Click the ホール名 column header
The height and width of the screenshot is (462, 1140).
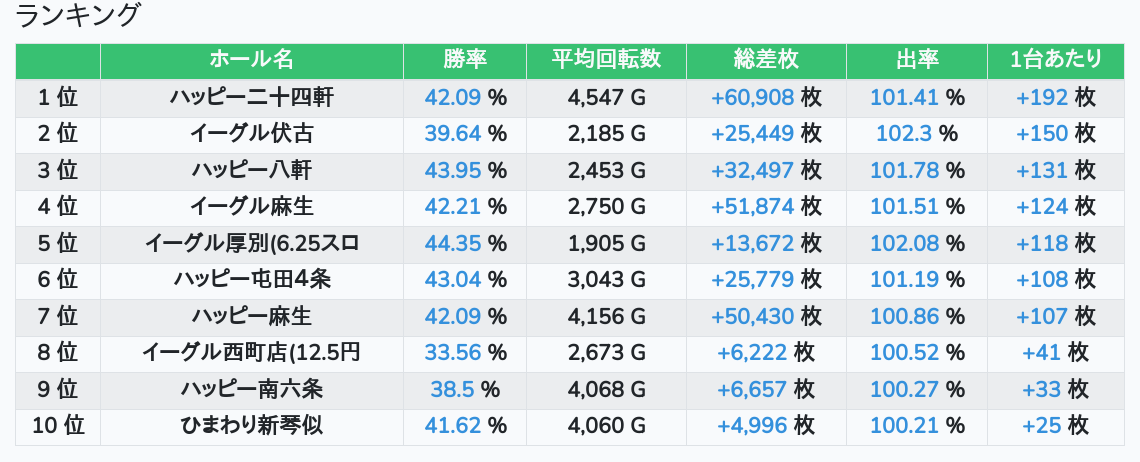pyautogui.click(x=251, y=60)
